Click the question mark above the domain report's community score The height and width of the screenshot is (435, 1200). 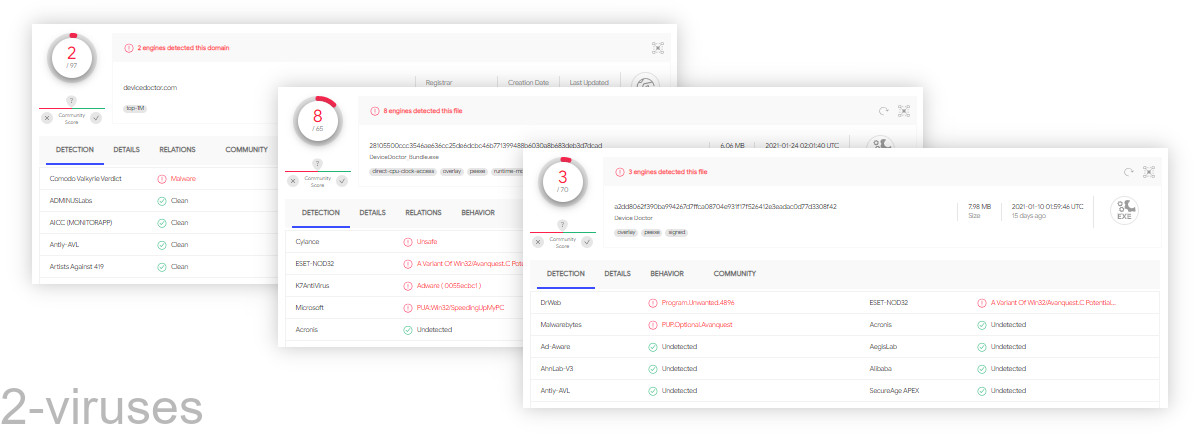tap(71, 100)
